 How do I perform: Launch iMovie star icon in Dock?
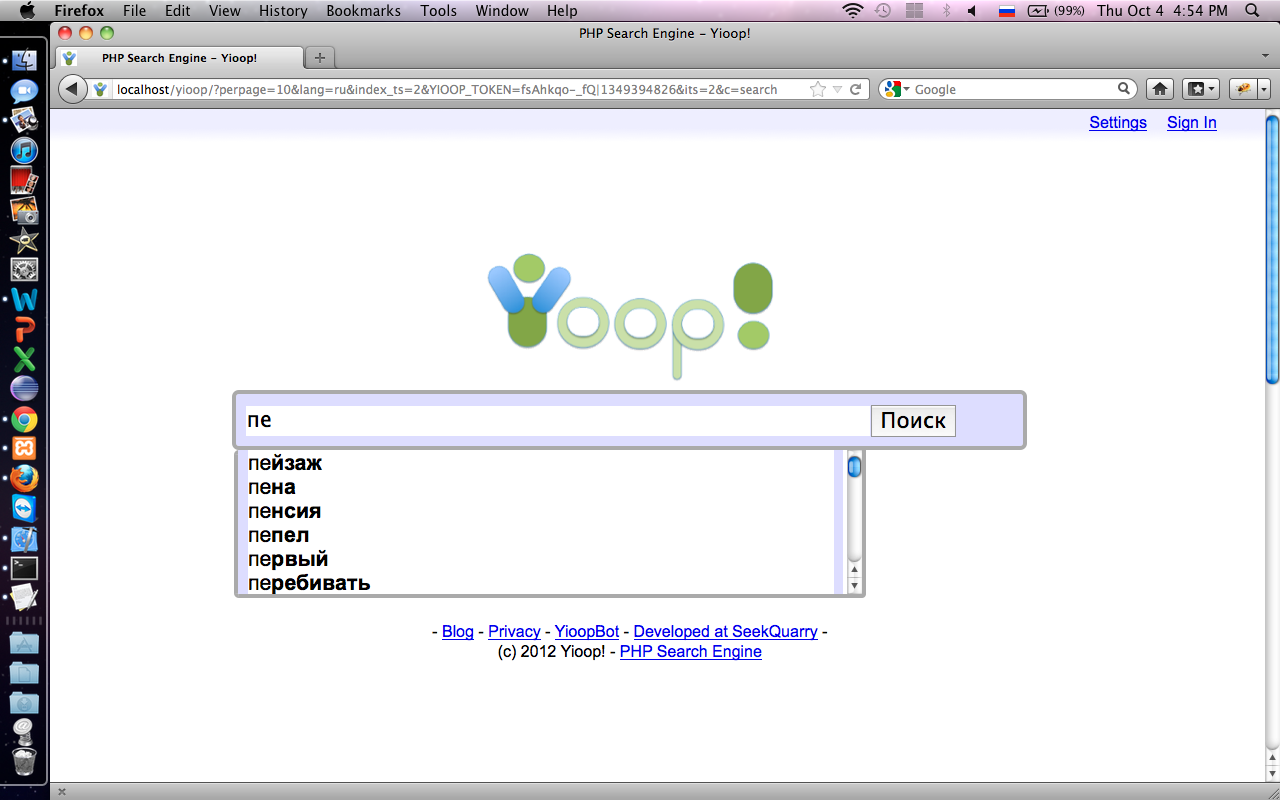tap(24, 240)
